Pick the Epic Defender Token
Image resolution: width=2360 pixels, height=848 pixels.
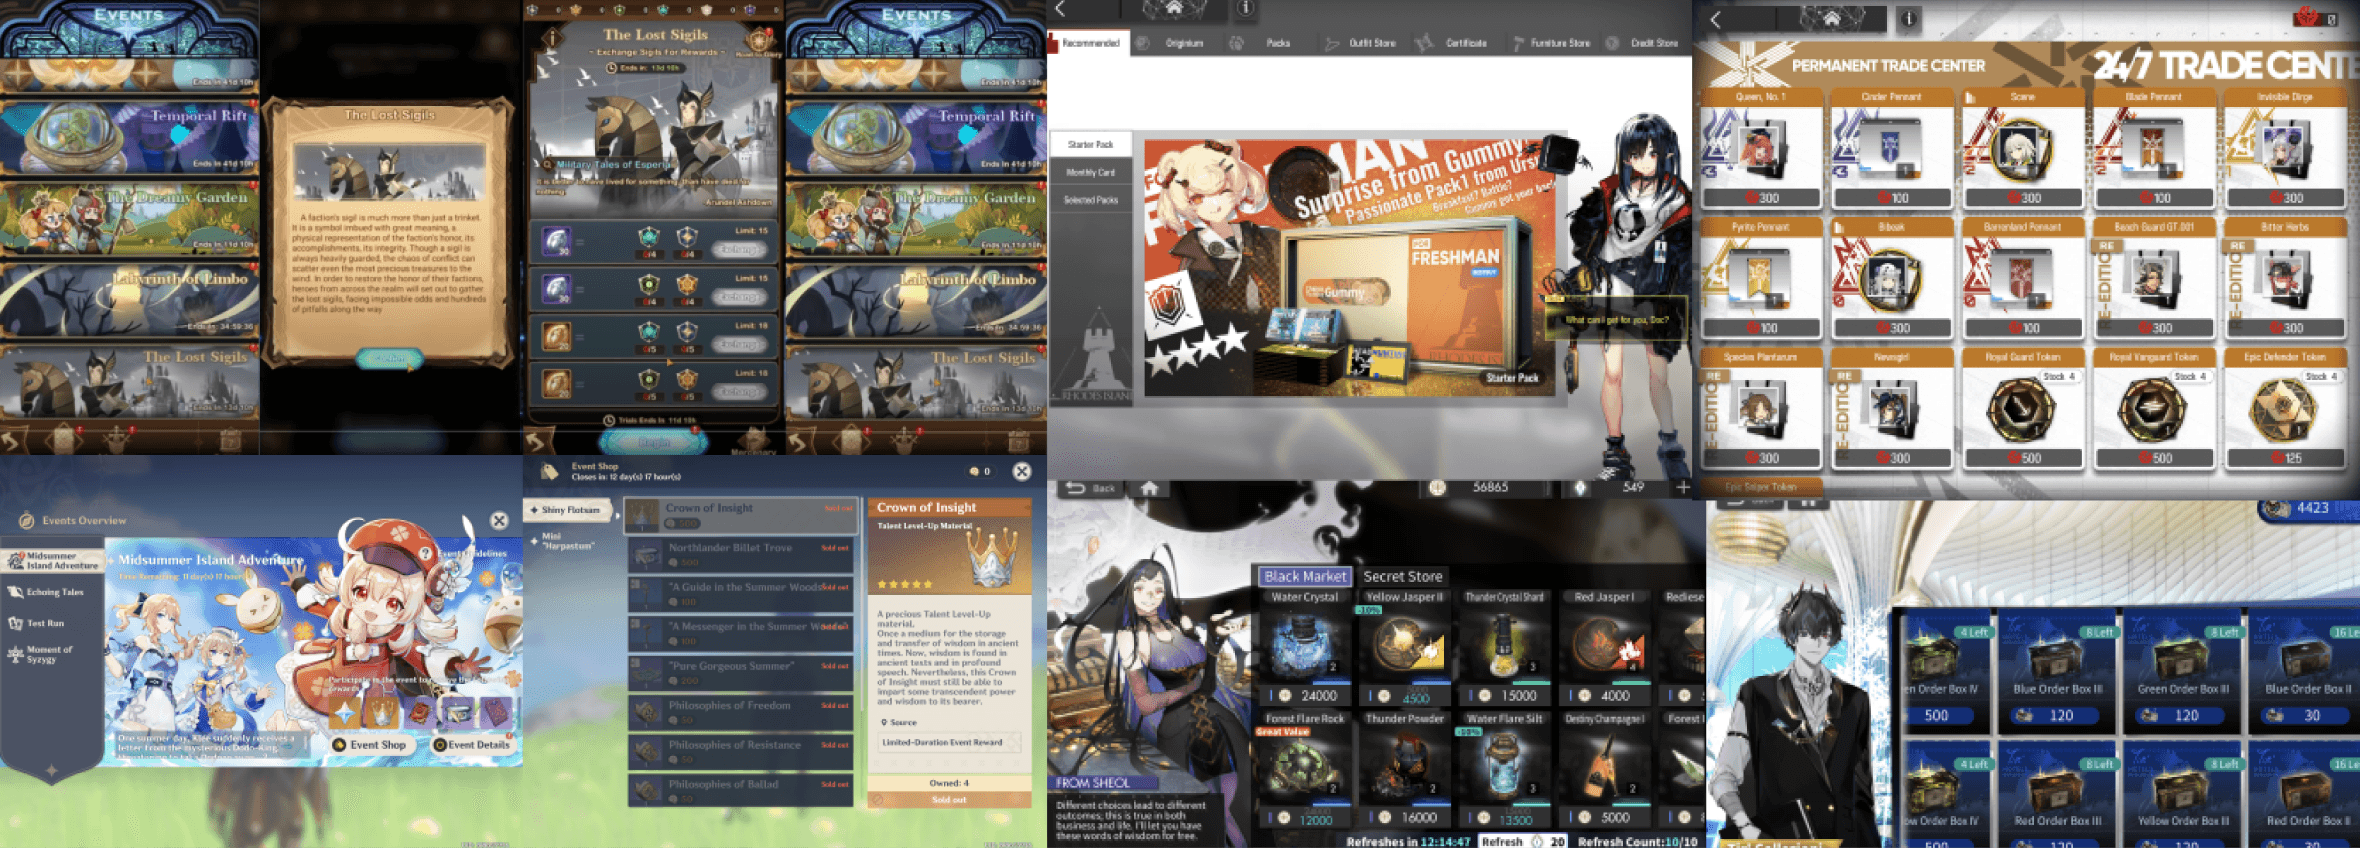(x=2284, y=408)
